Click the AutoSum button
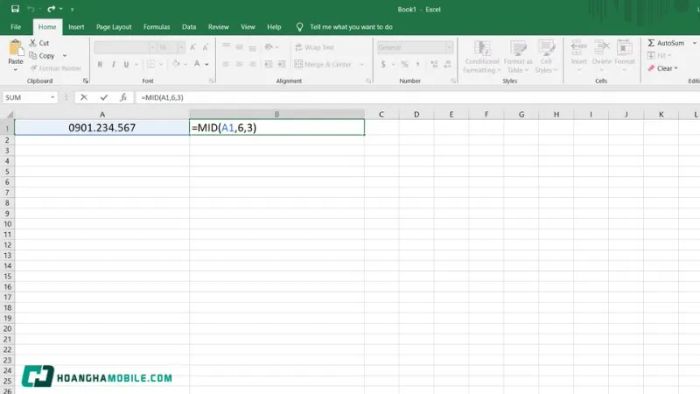Image resolution: width=700 pixels, height=394 pixels. point(666,43)
